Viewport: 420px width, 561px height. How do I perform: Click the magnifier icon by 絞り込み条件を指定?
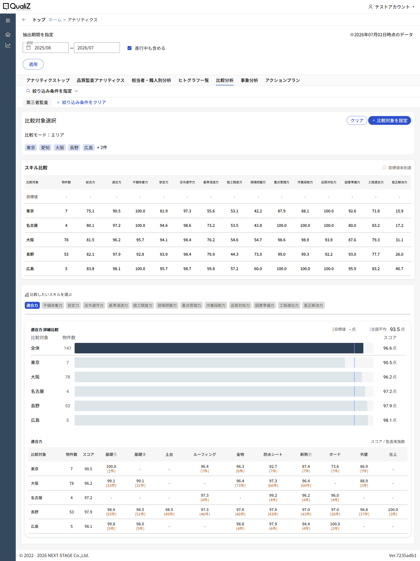28,91
